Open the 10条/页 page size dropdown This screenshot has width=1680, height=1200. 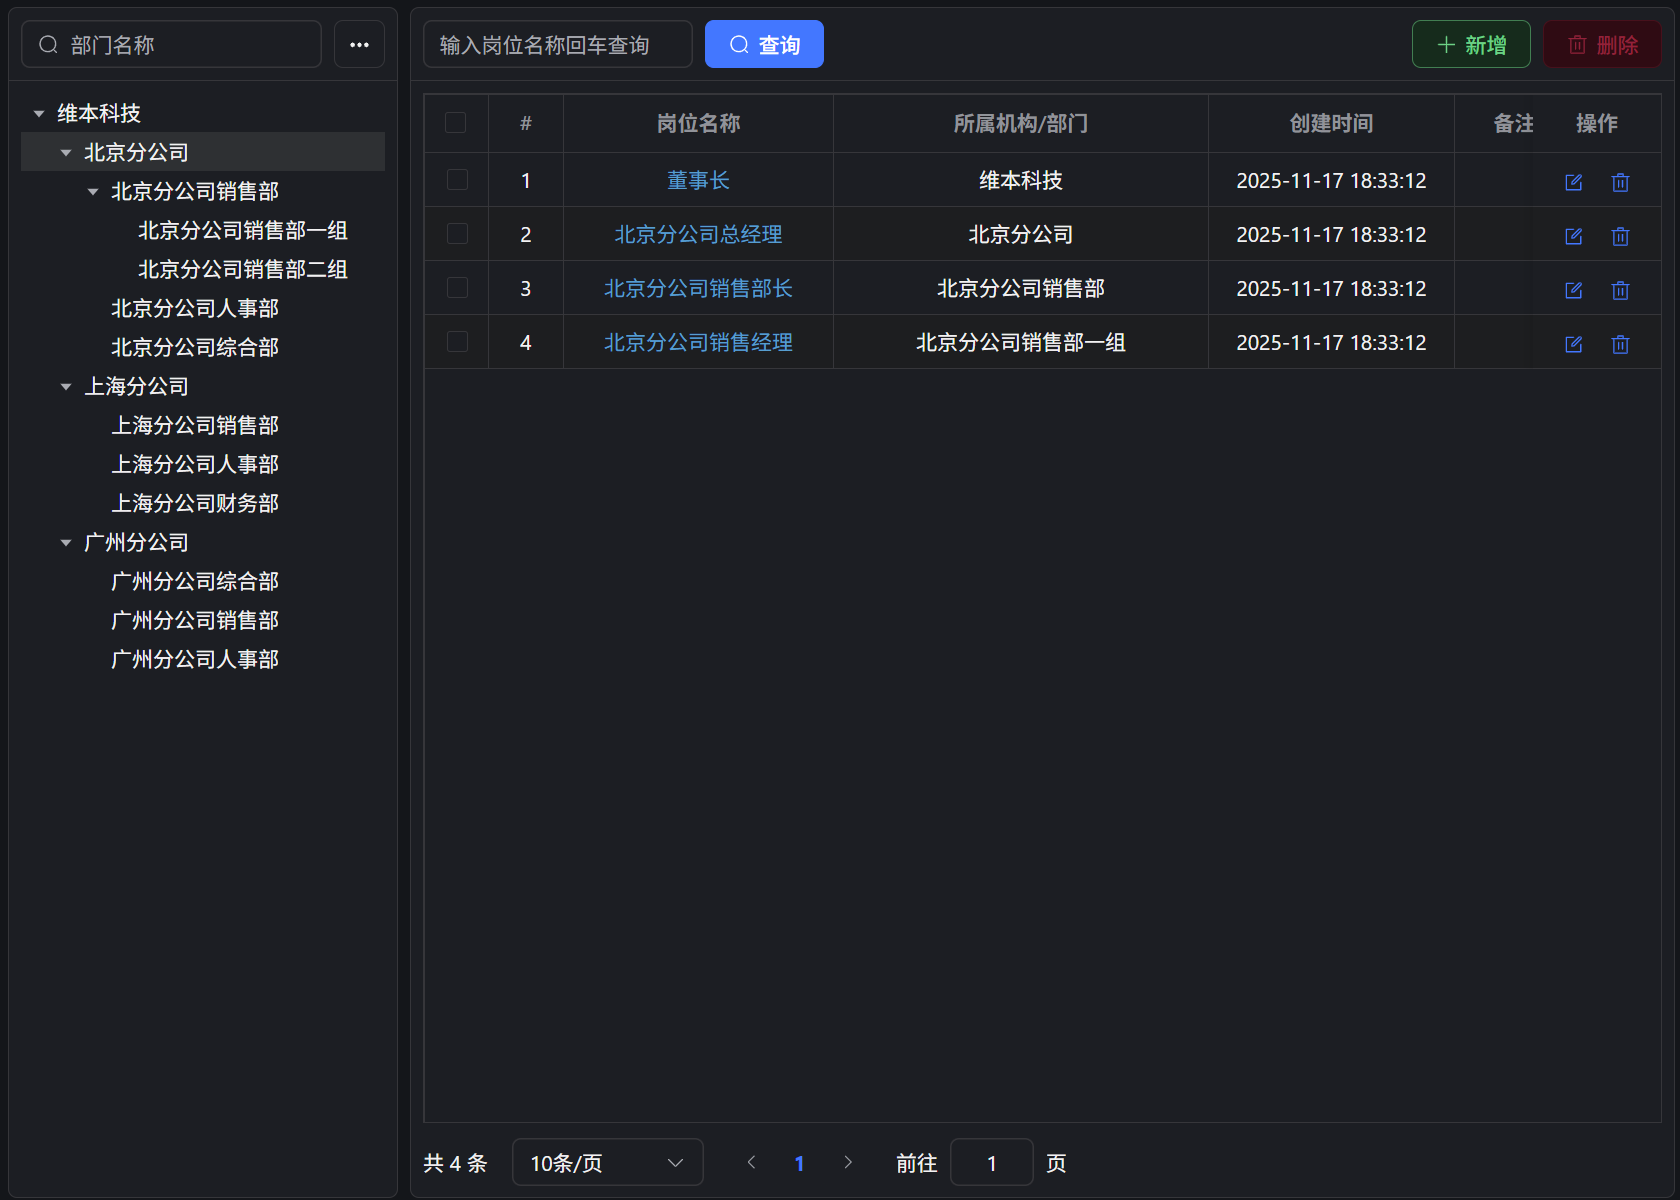(607, 1162)
